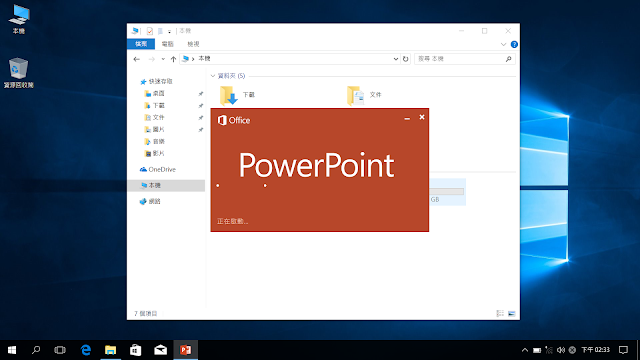Click the Explorer window system icon
This screenshot has width=640, height=360.
point(135,31)
